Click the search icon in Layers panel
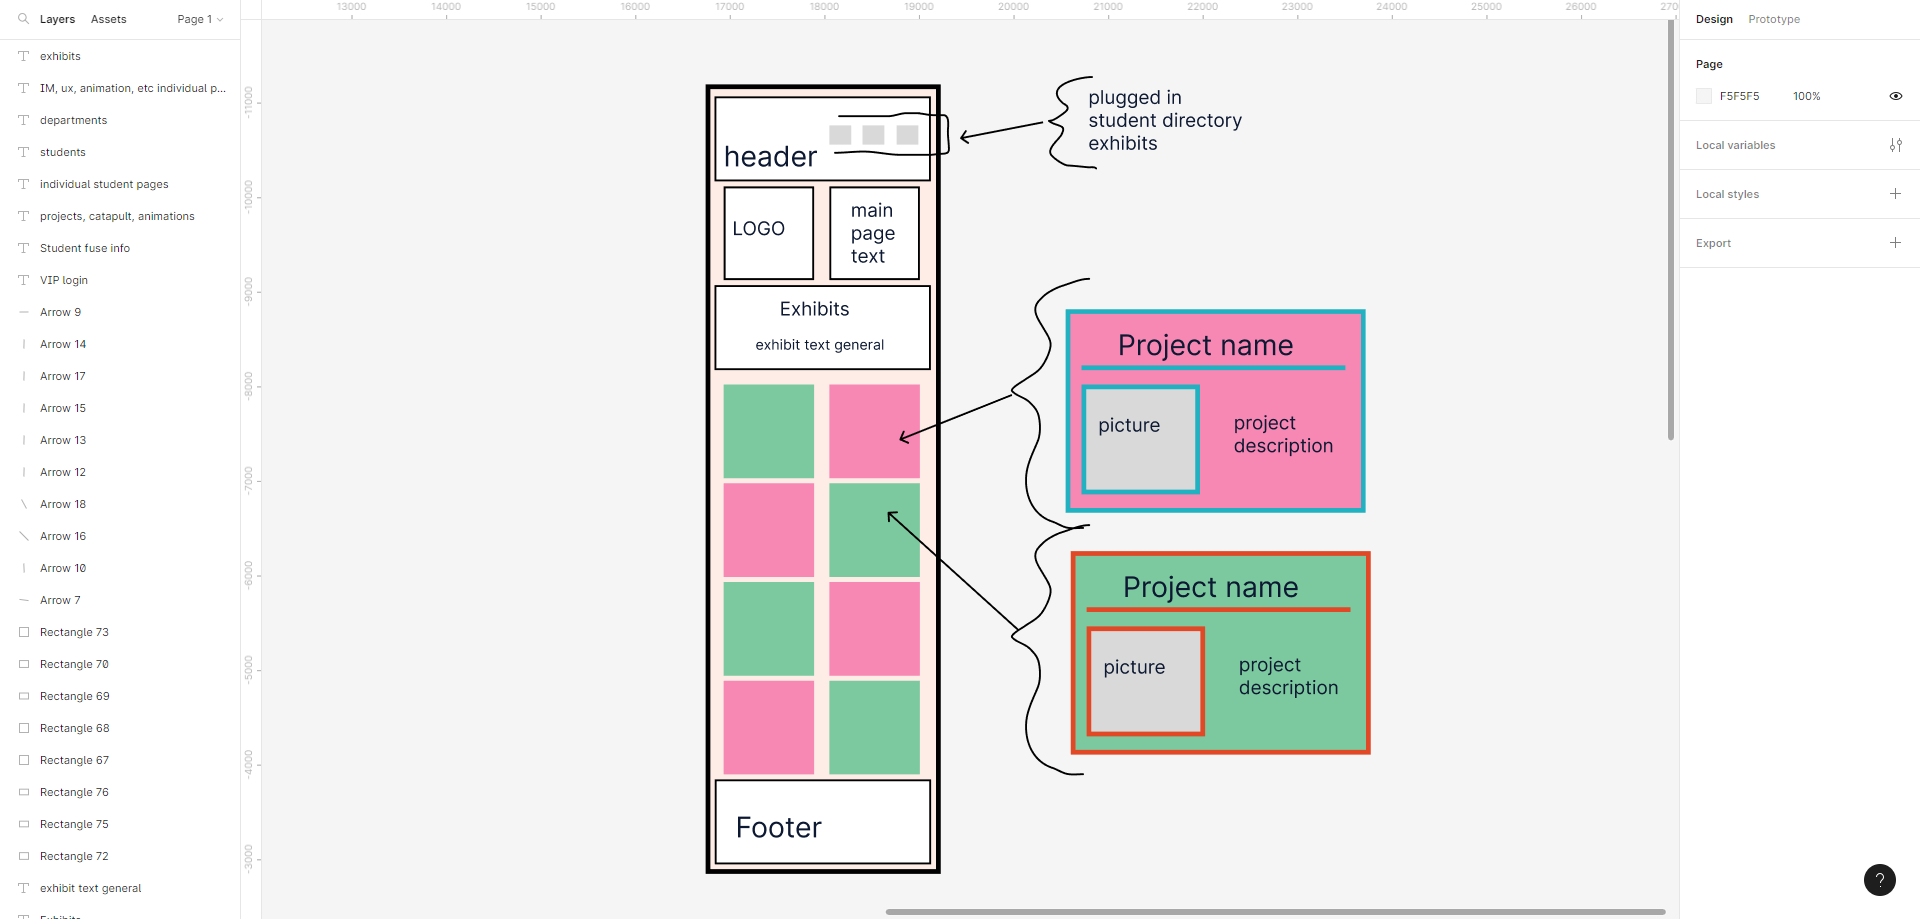Screen dimensions: 1920x919 tap(23, 19)
